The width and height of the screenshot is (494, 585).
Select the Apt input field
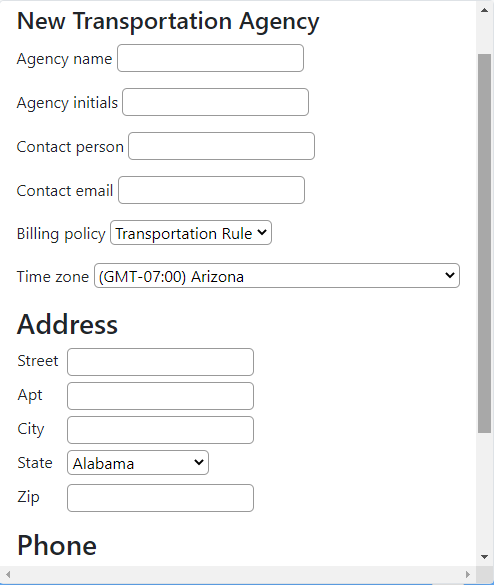point(160,396)
